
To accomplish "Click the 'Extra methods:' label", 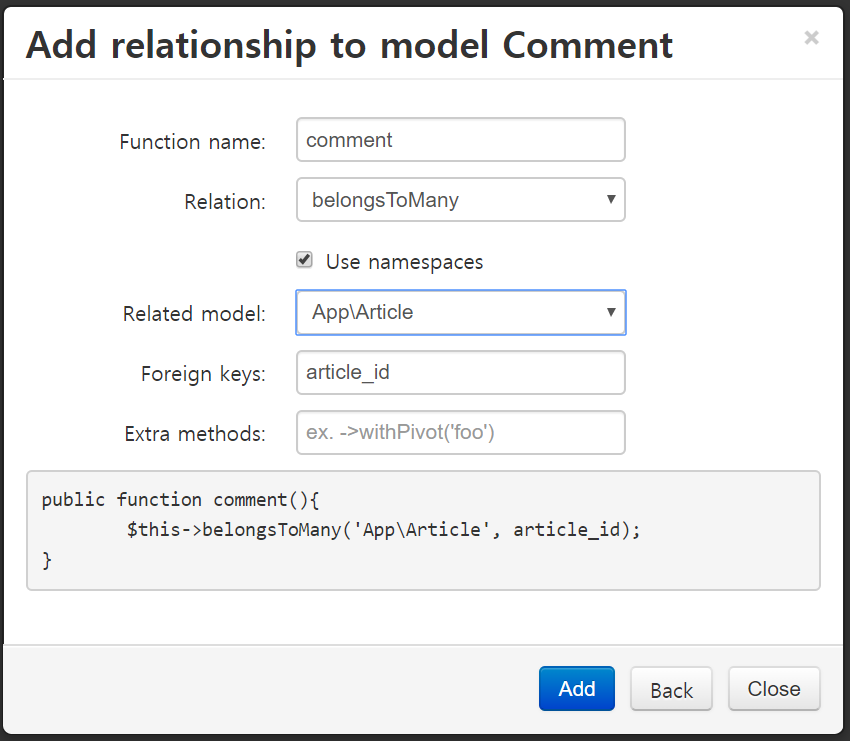I will pos(195,434).
